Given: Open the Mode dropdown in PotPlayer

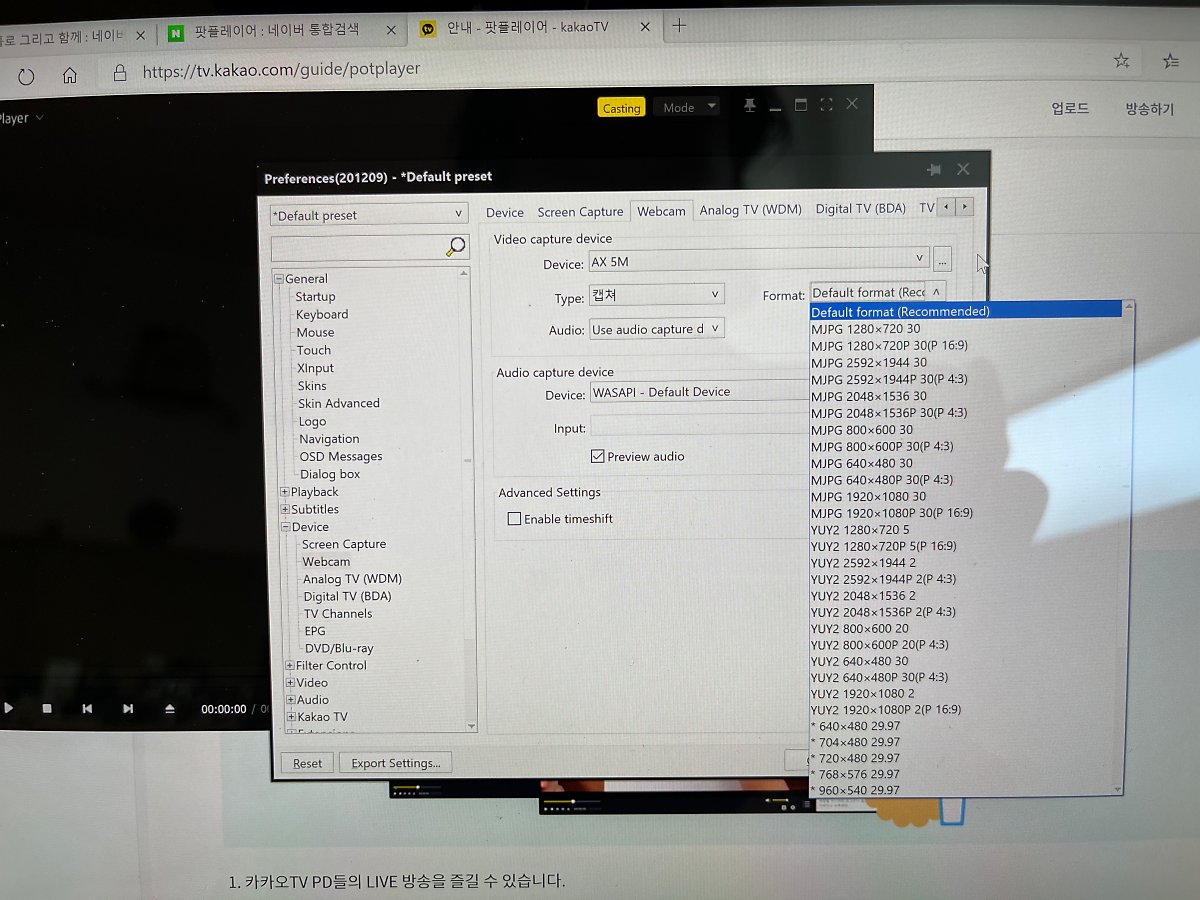Looking at the screenshot, I should [x=686, y=107].
